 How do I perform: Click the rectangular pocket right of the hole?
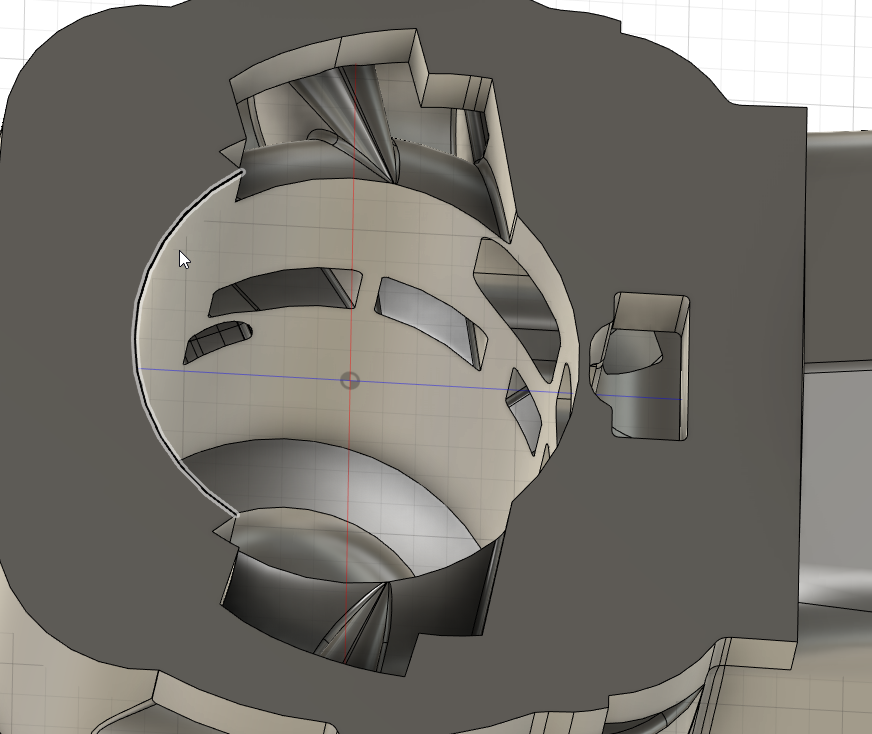tap(650, 365)
